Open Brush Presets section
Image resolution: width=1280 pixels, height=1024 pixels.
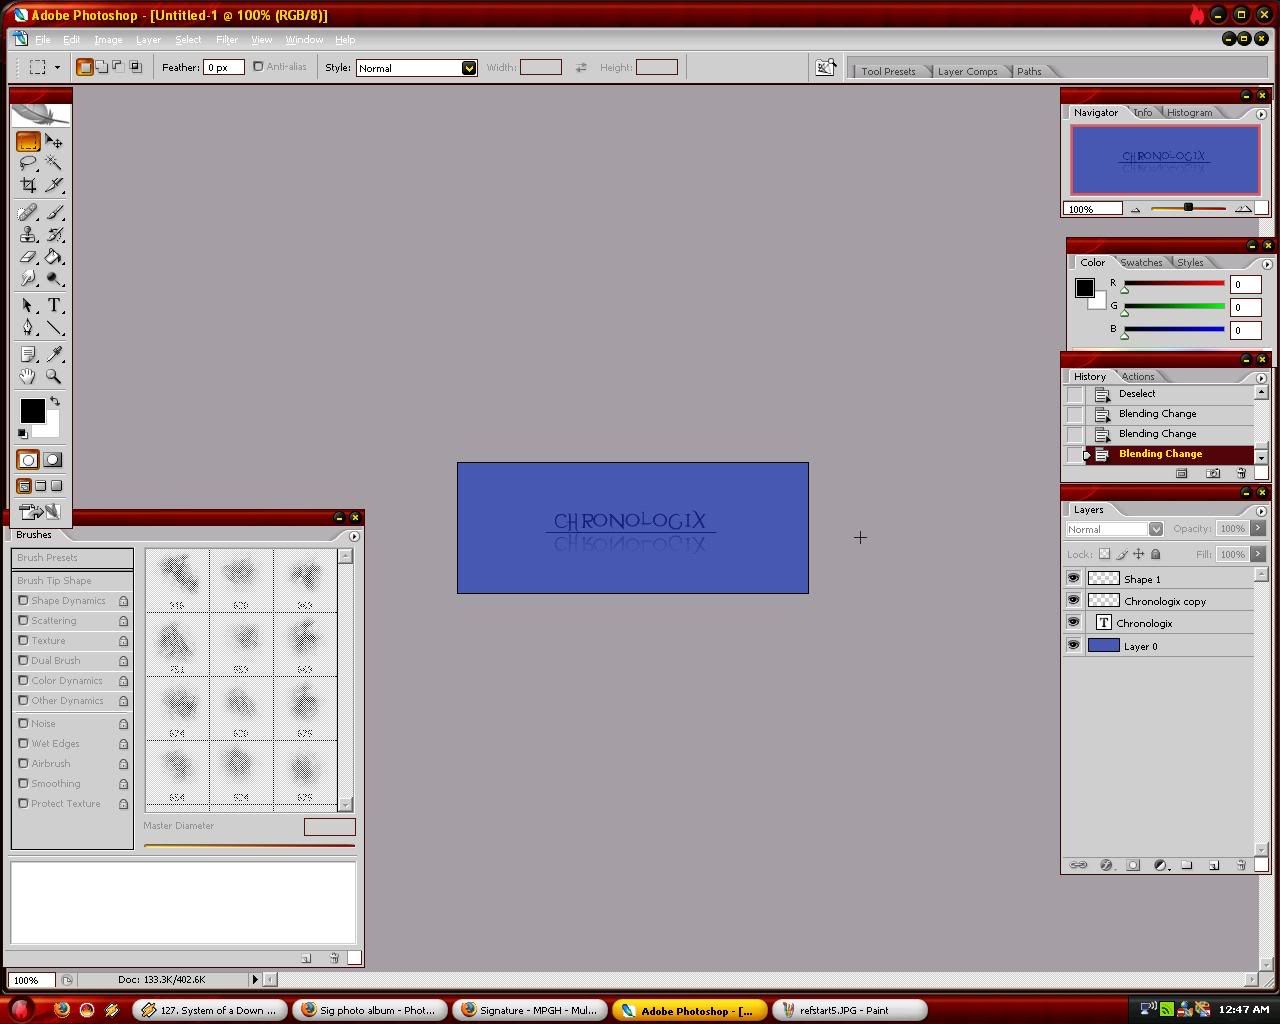(x=72, y=558)
